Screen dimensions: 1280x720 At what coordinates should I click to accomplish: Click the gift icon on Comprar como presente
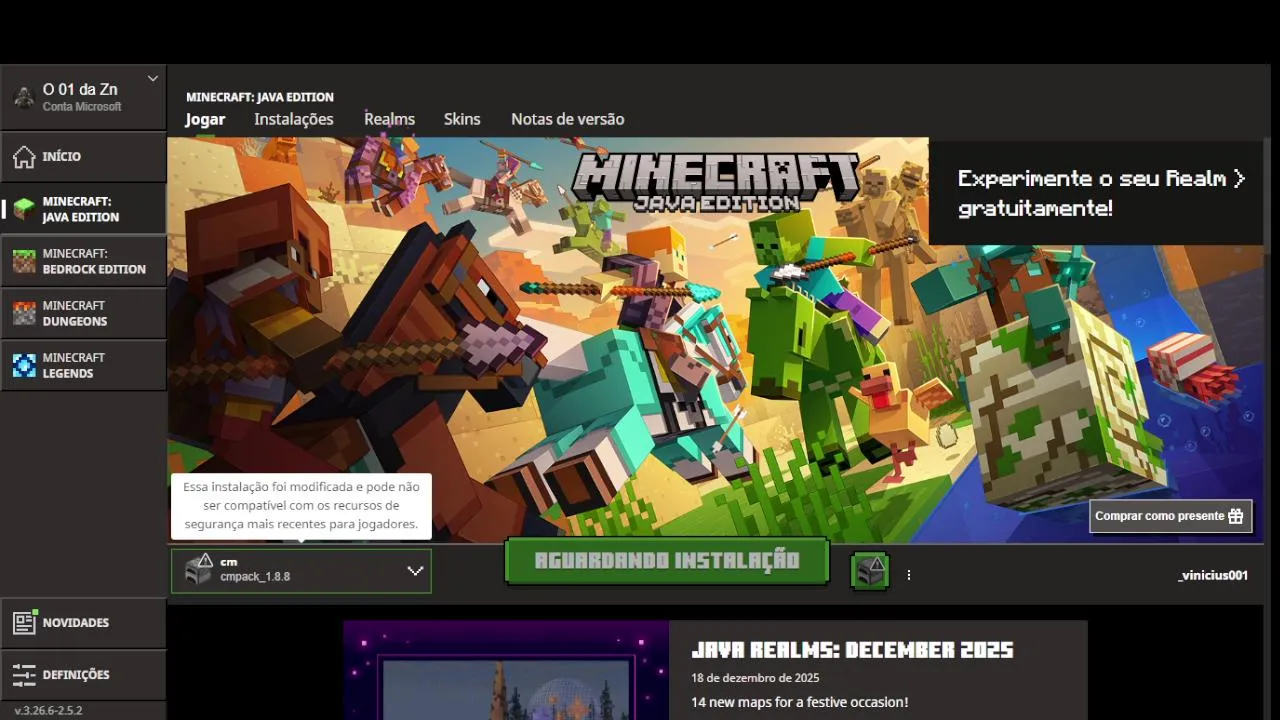(1236, 516)
